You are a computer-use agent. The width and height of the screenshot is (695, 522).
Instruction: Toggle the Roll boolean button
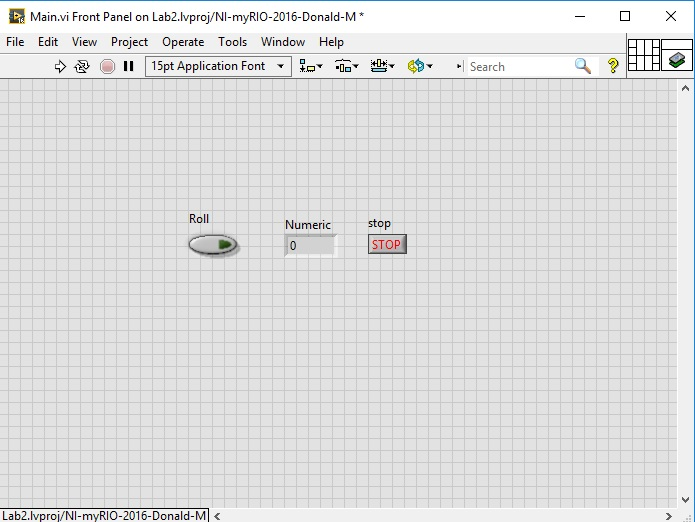click(x=213, y=245)
